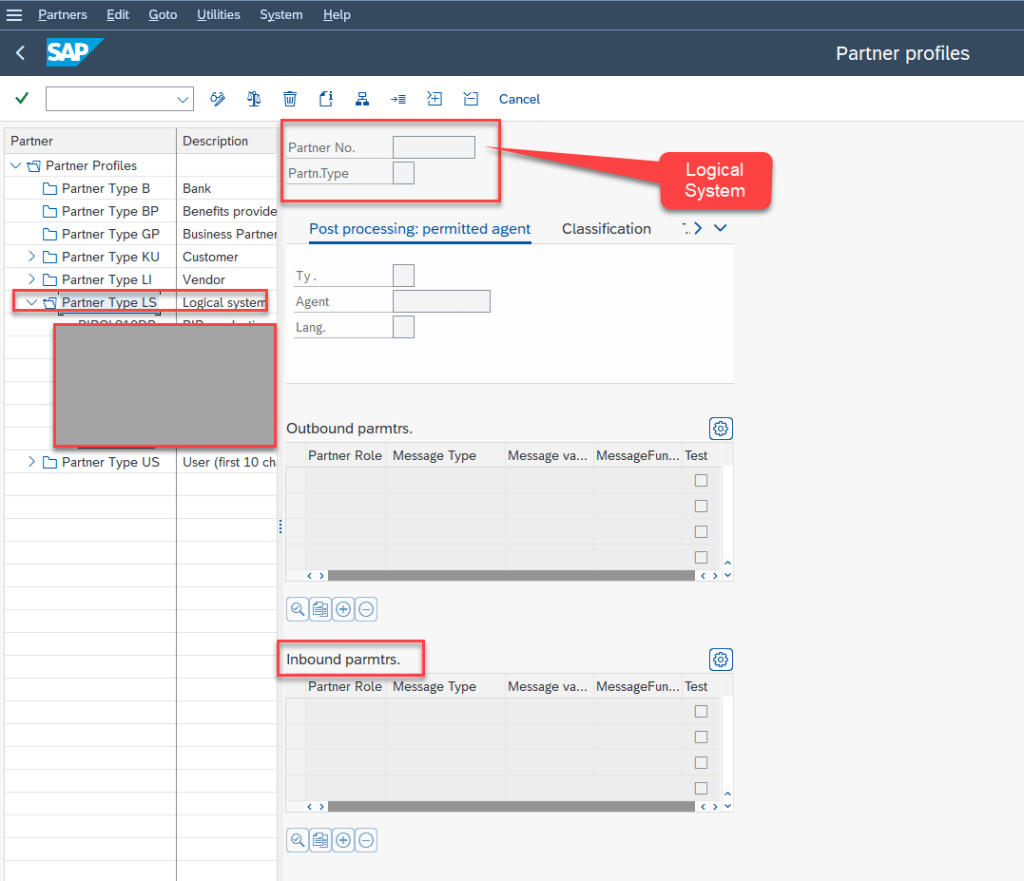This screenshot has width=1024, height=881.
Task: Open the Utilities menu
Action: (218, 15)
